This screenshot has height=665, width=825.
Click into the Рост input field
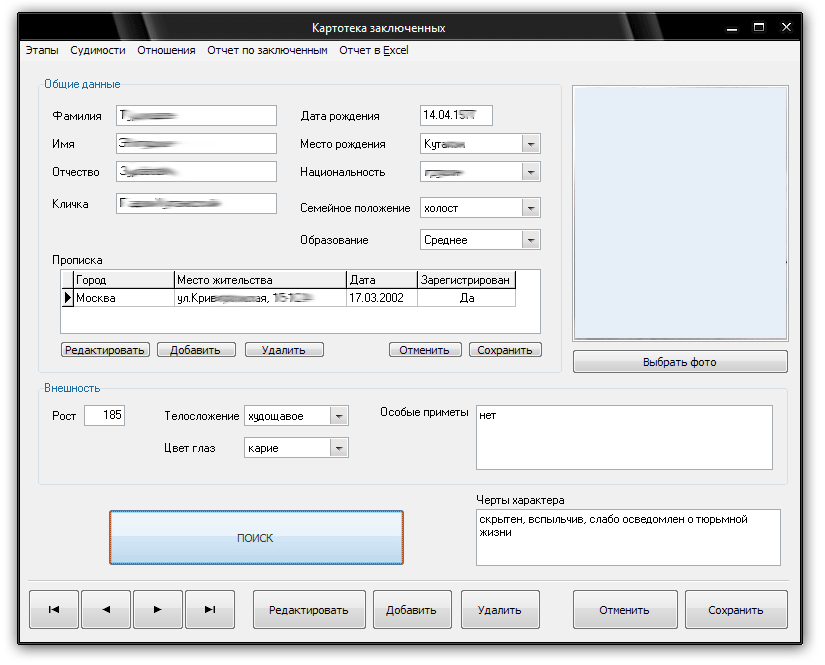(105, 415)
